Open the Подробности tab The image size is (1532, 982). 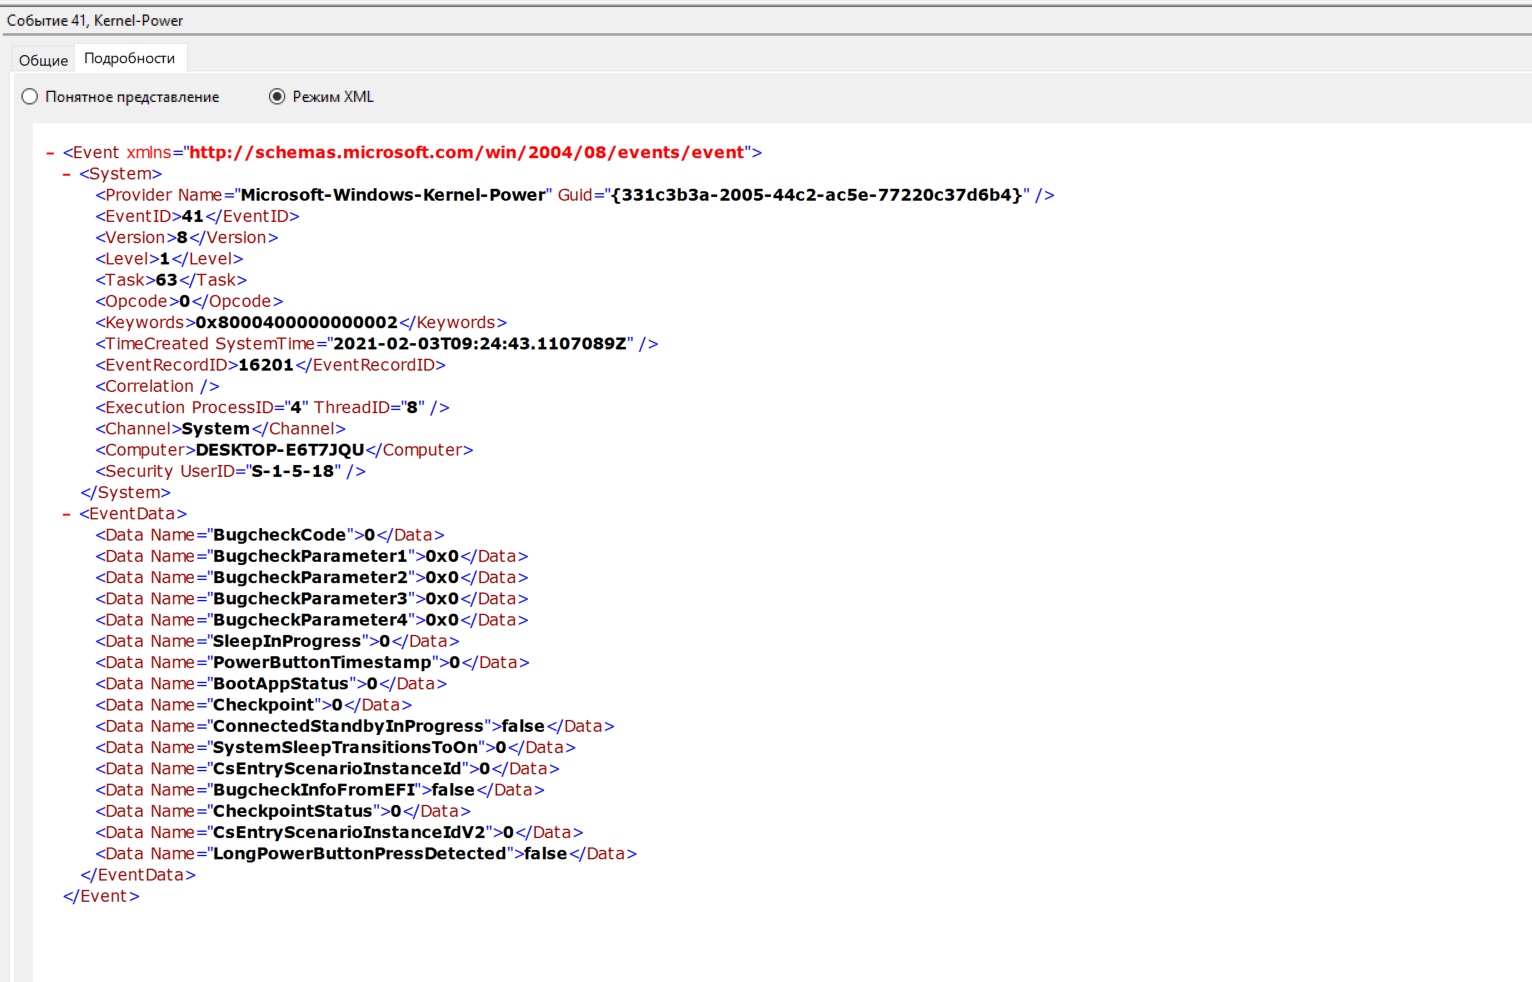pyautogui.click(x=130, y=58)
